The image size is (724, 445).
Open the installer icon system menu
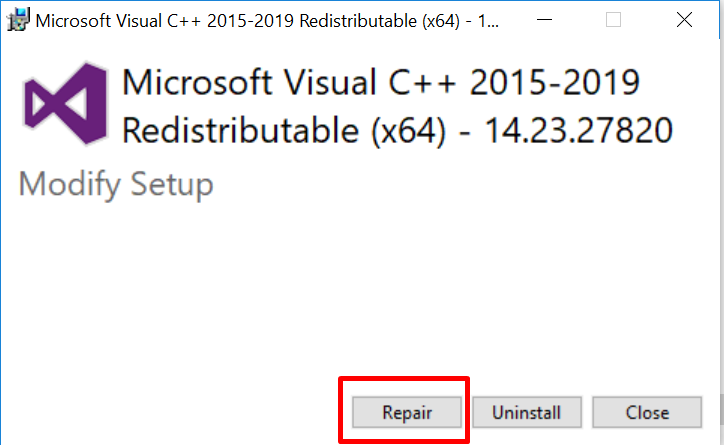[x=18, y=20]
